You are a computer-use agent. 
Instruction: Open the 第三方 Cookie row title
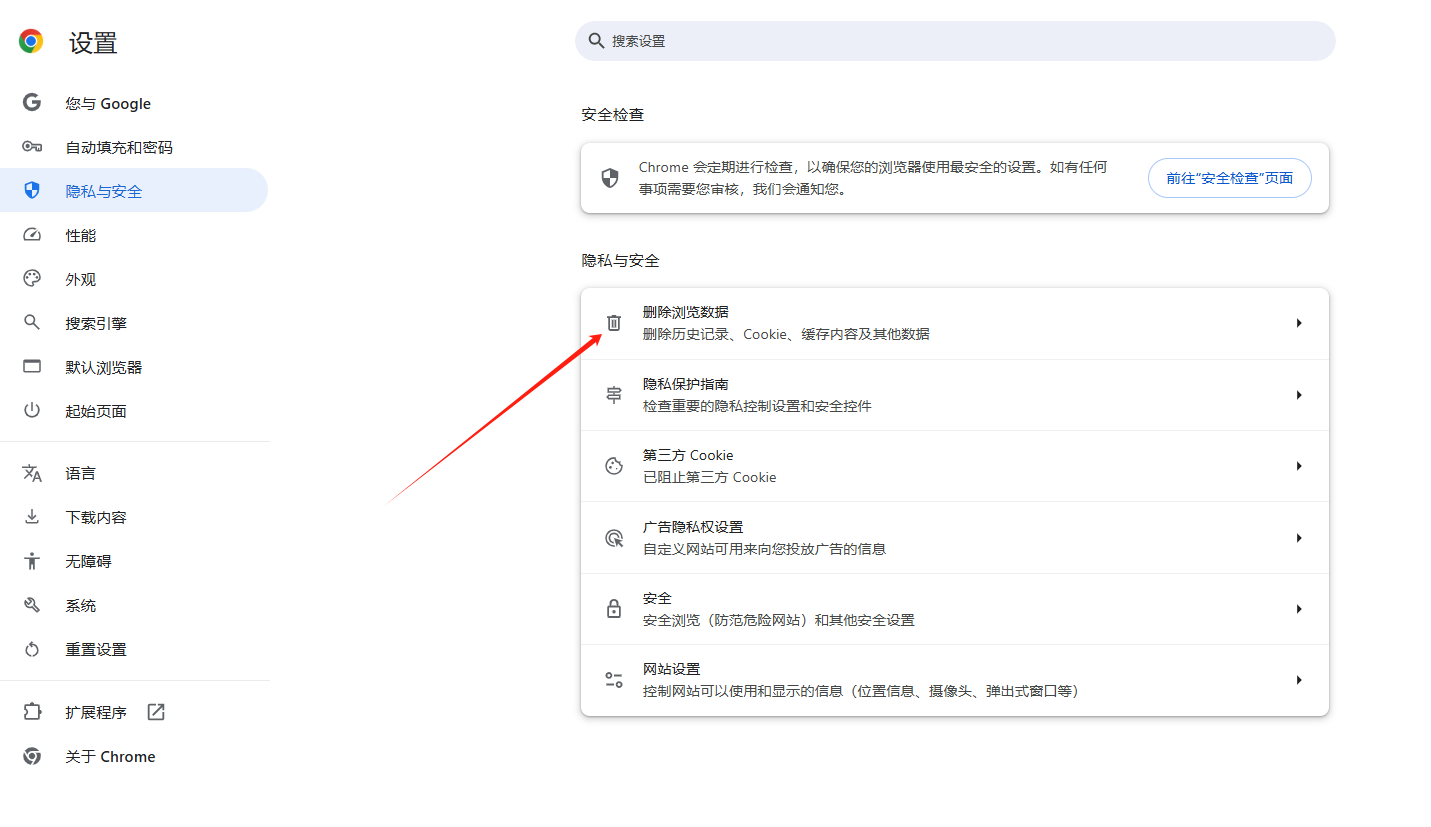point(688,455)
